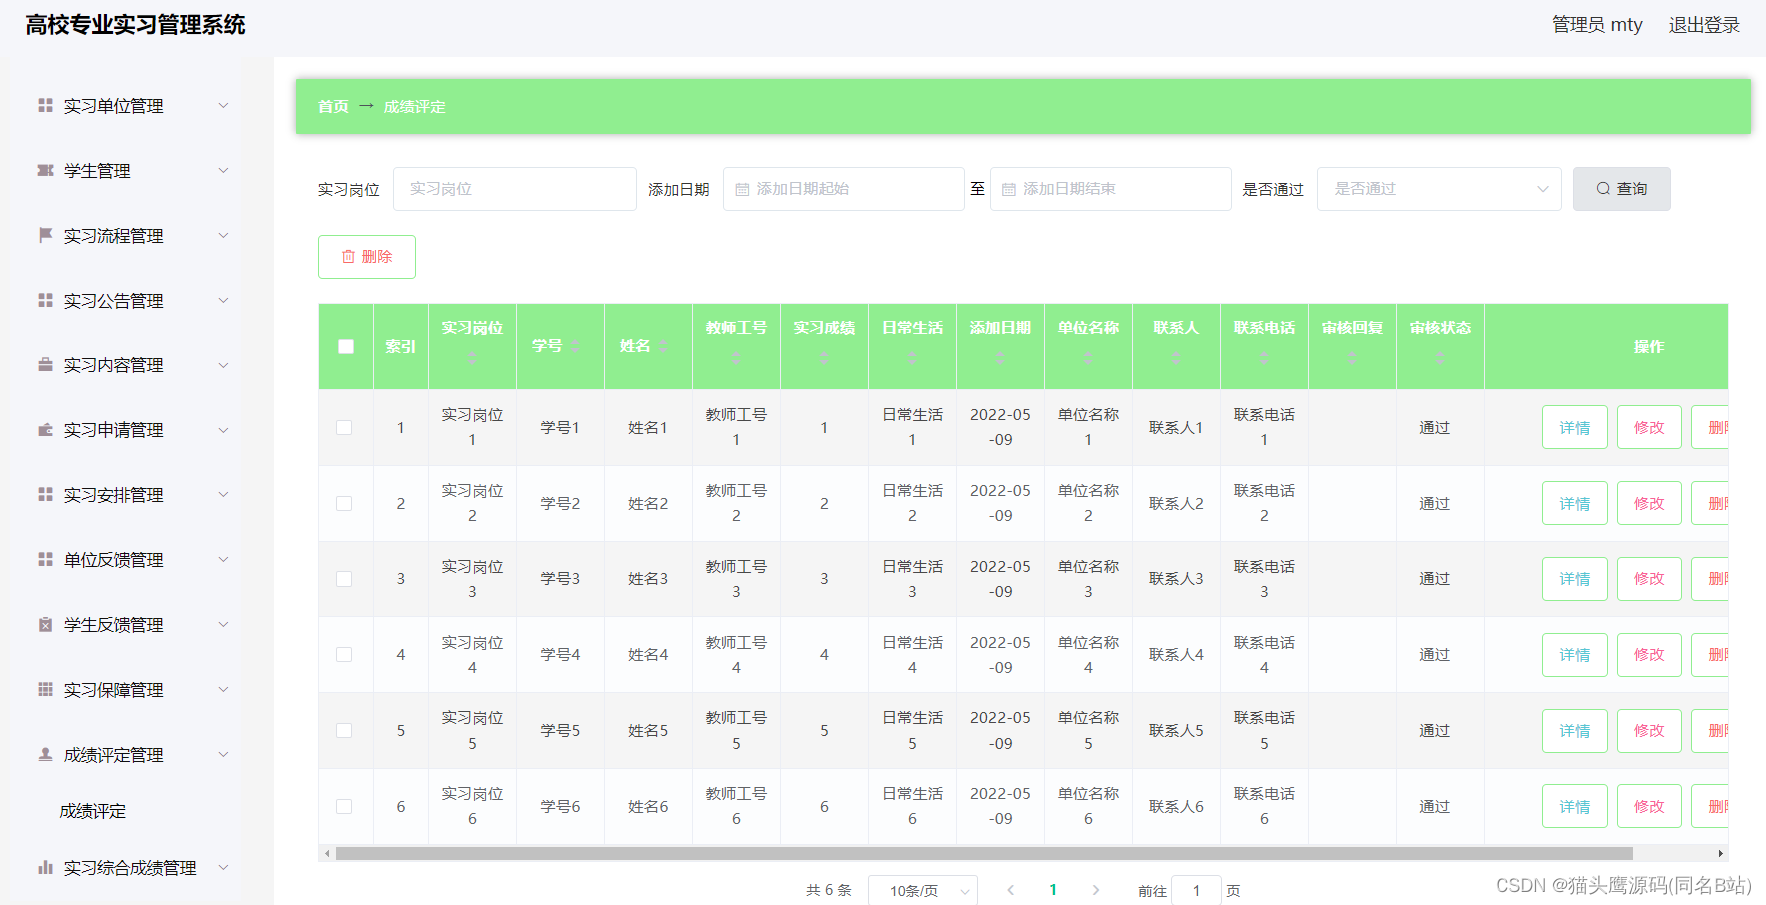Sort by 添加日期 column arrows
The height and width of the screenshot is (905, 1766).
[x=1000, y=358]
